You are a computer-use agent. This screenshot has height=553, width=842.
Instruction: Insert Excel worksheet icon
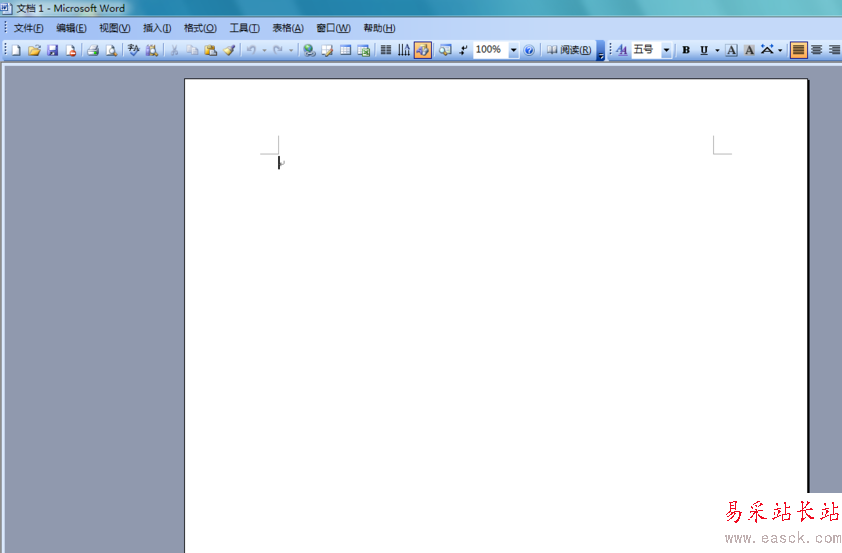coord(364,50)
